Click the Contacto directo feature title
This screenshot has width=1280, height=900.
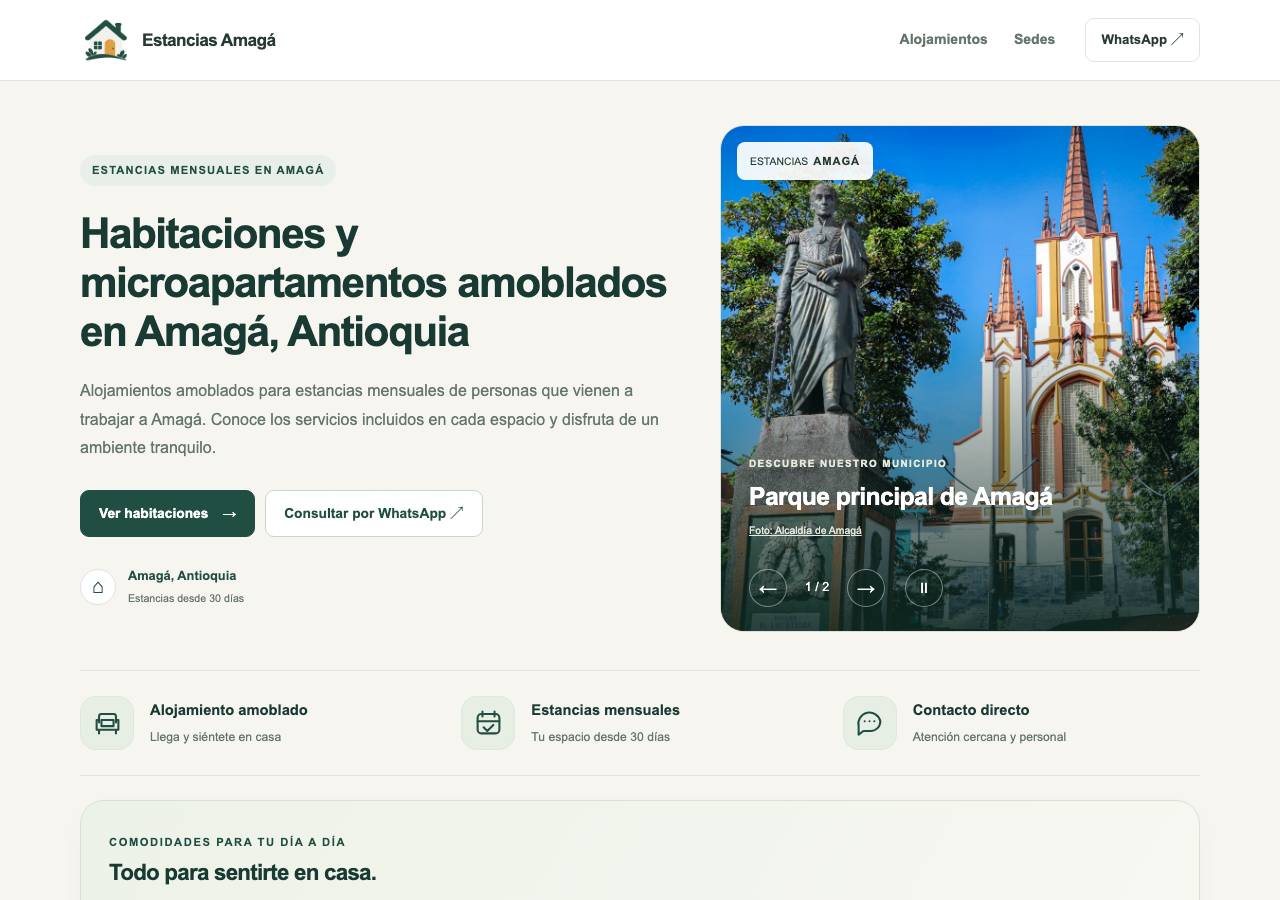(971, 710)
